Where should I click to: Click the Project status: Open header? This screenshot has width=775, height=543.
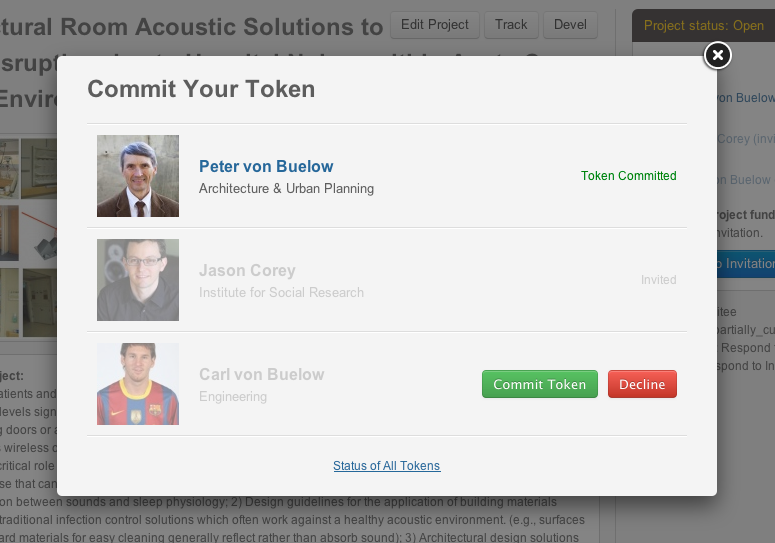[703, 26]
